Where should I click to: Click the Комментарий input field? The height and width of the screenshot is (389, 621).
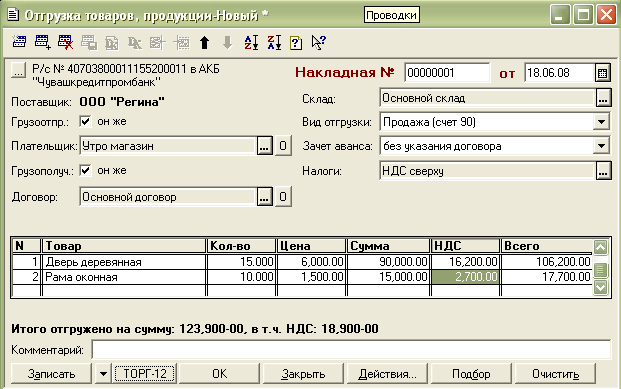[351, 349]
